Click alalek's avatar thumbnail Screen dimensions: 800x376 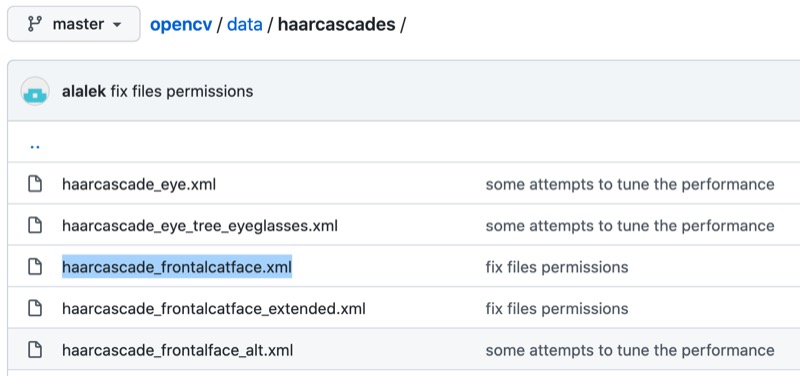(35, 91)
